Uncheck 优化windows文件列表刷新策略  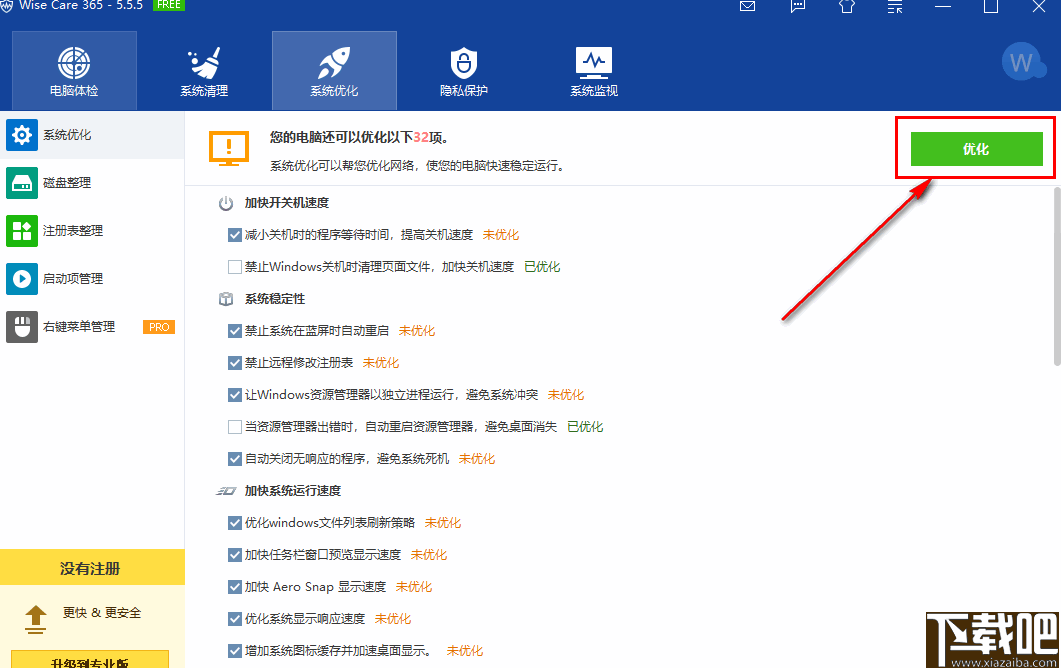click(x=235, y=522)
